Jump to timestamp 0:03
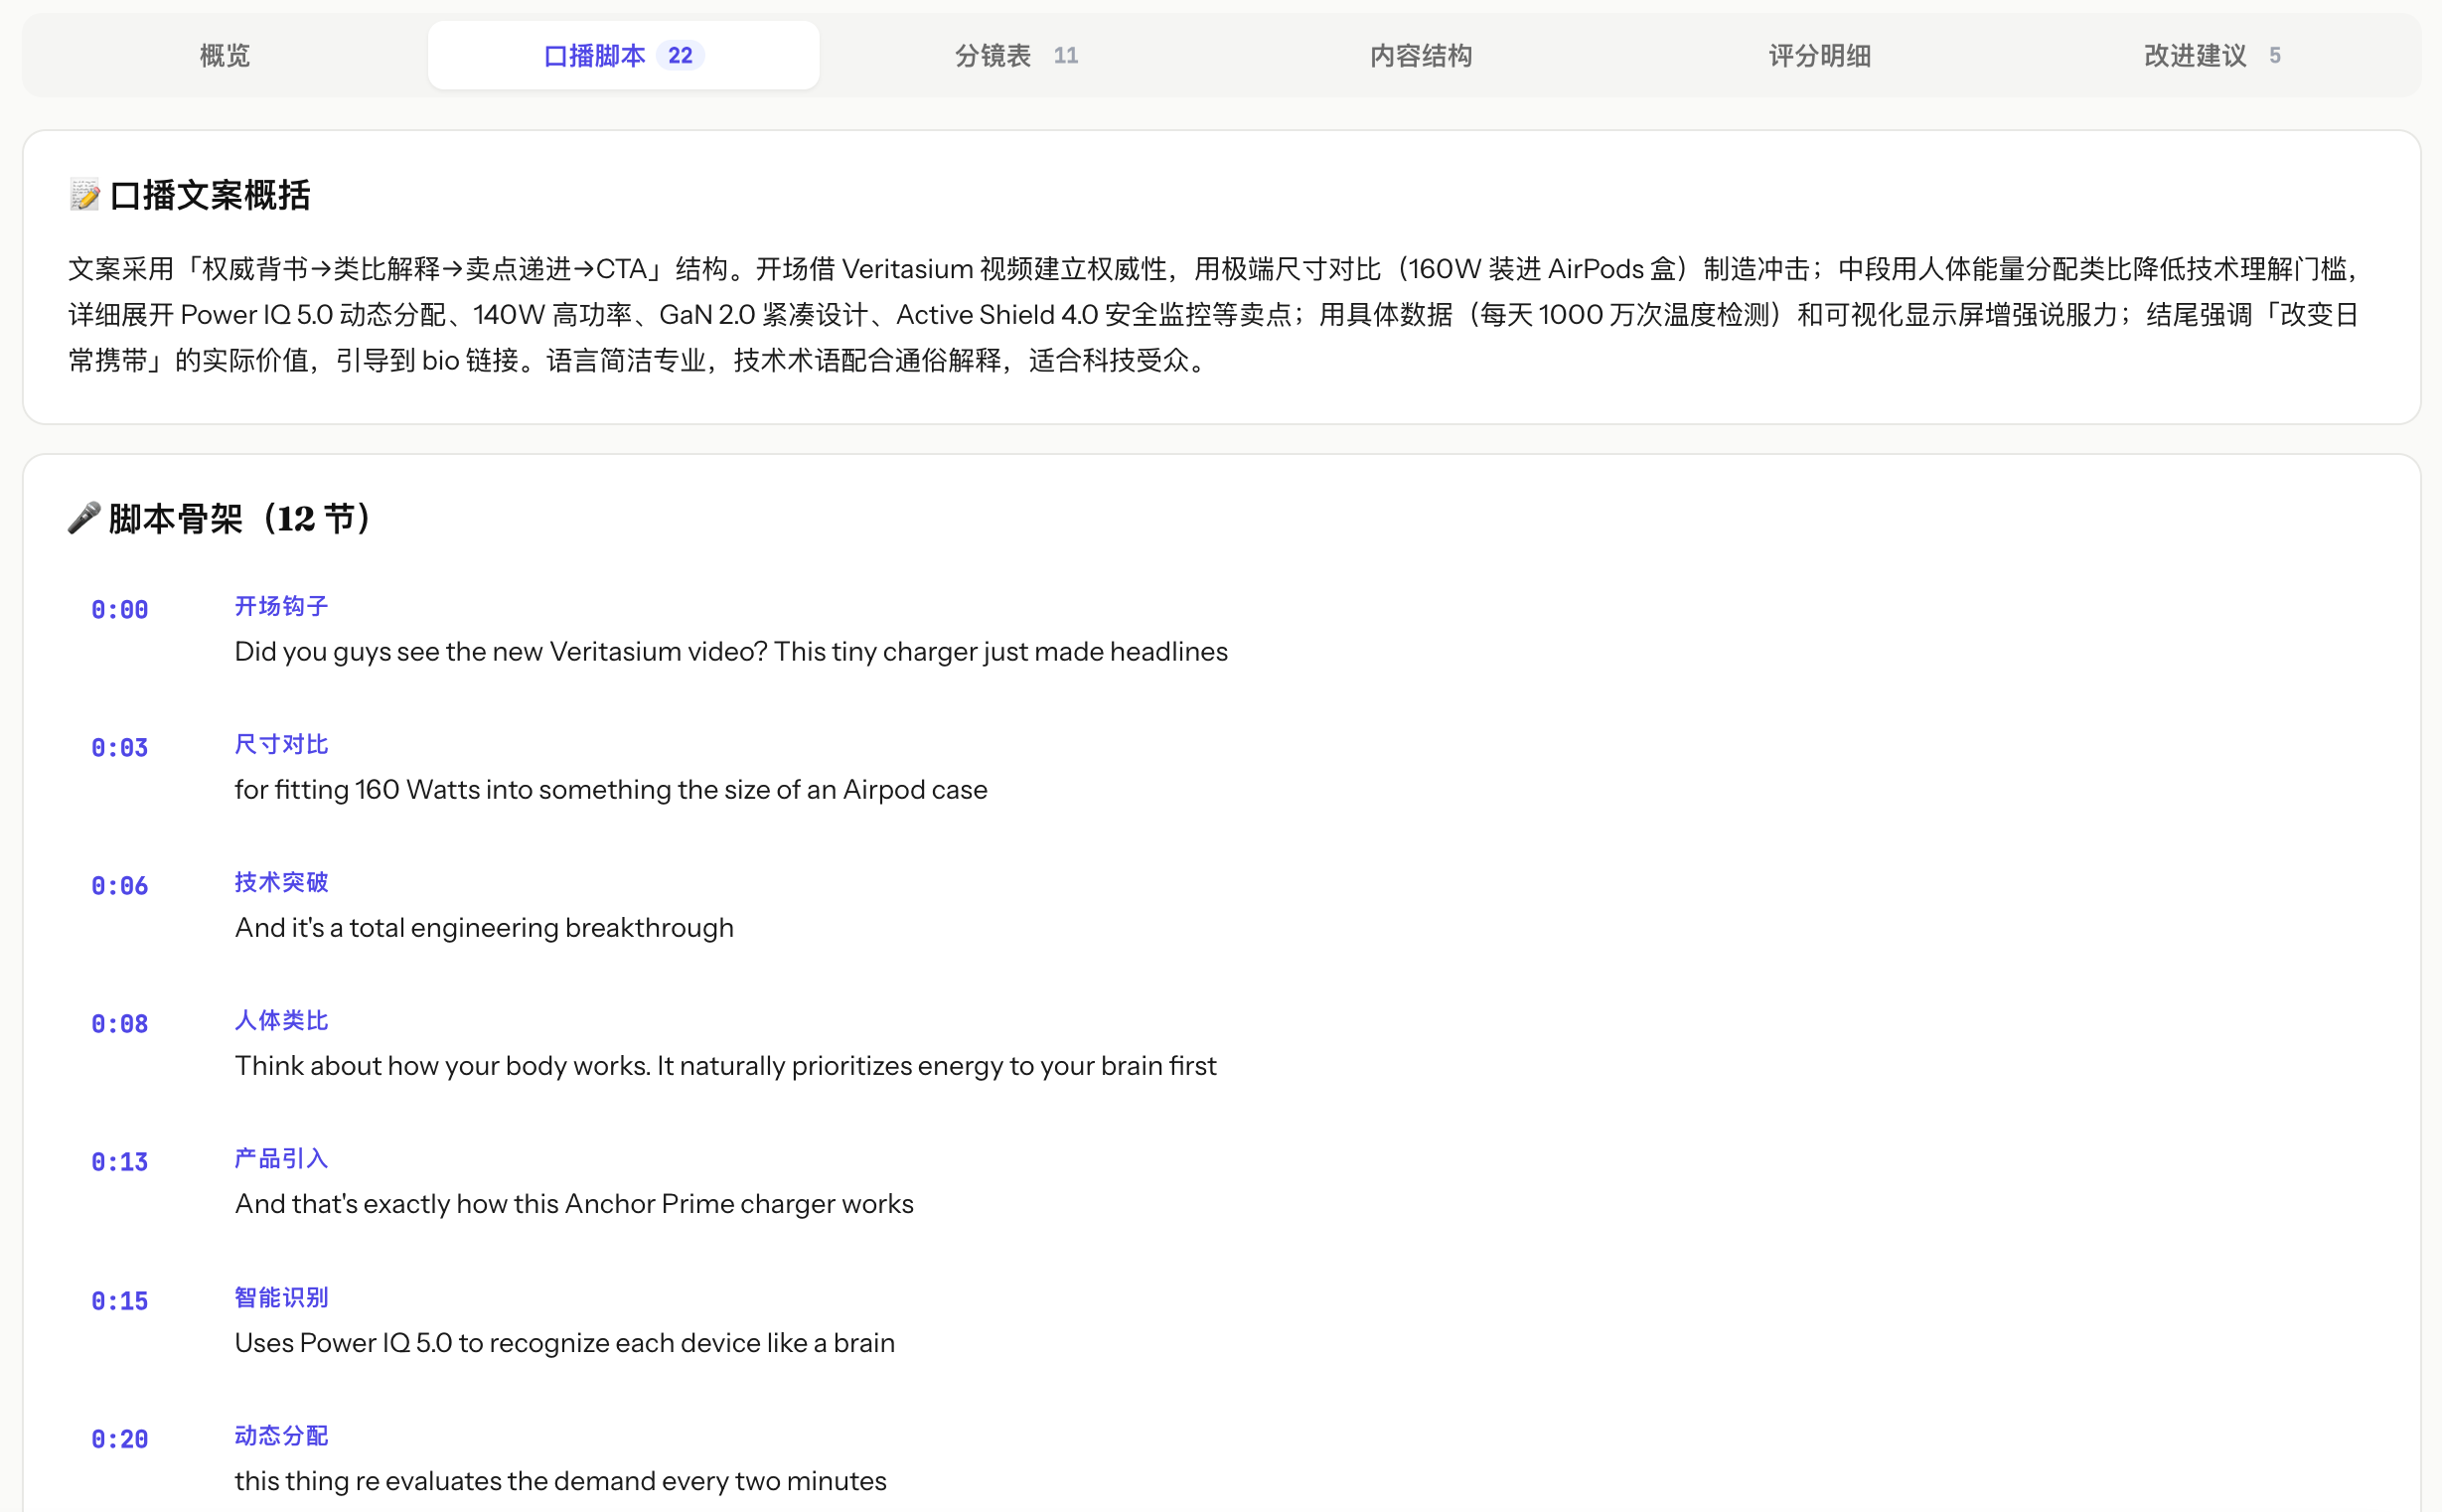Screen dimensions: 2442x1512 click(120, 748)
